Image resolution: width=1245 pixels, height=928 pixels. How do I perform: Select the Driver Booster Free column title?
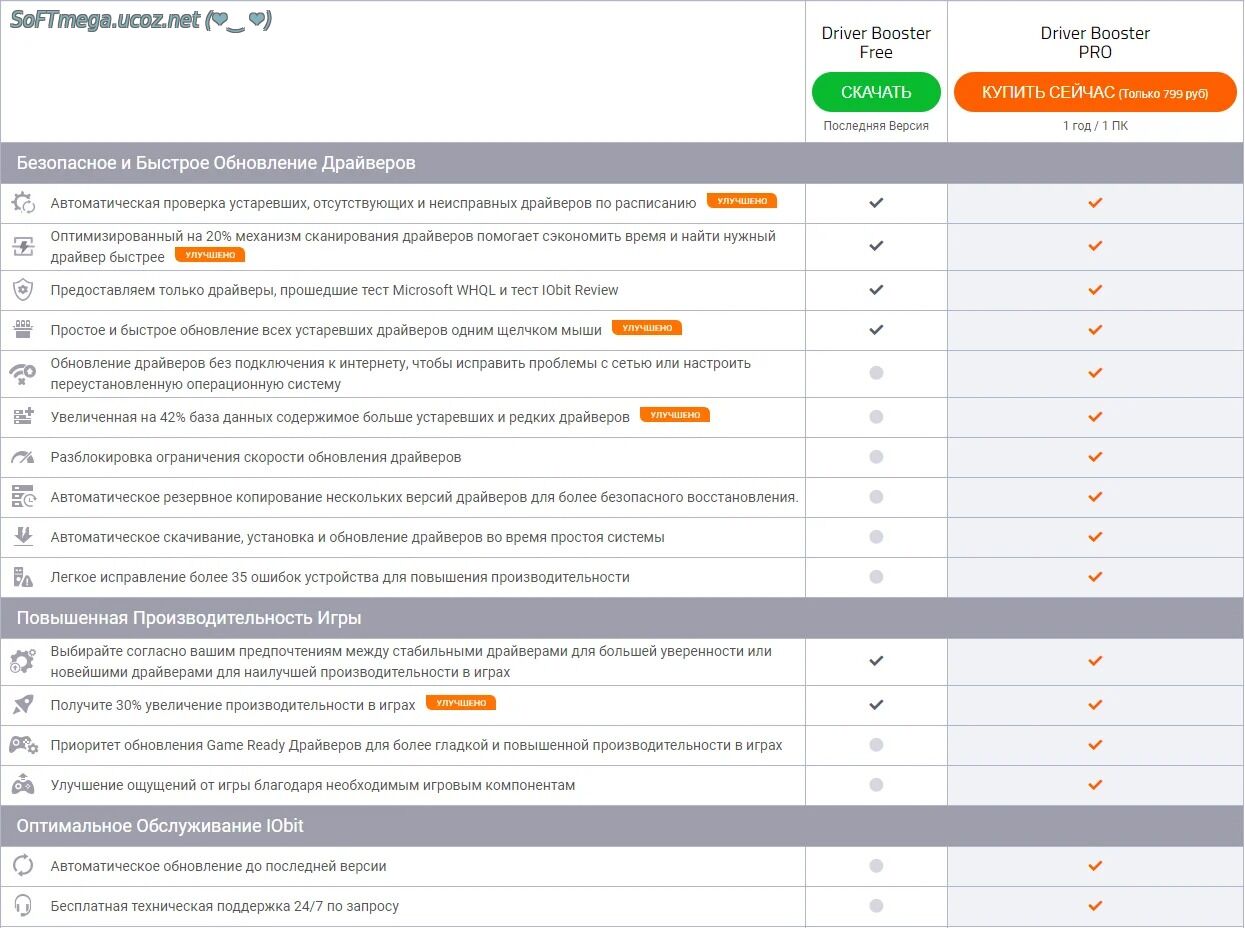coord(876,42)
